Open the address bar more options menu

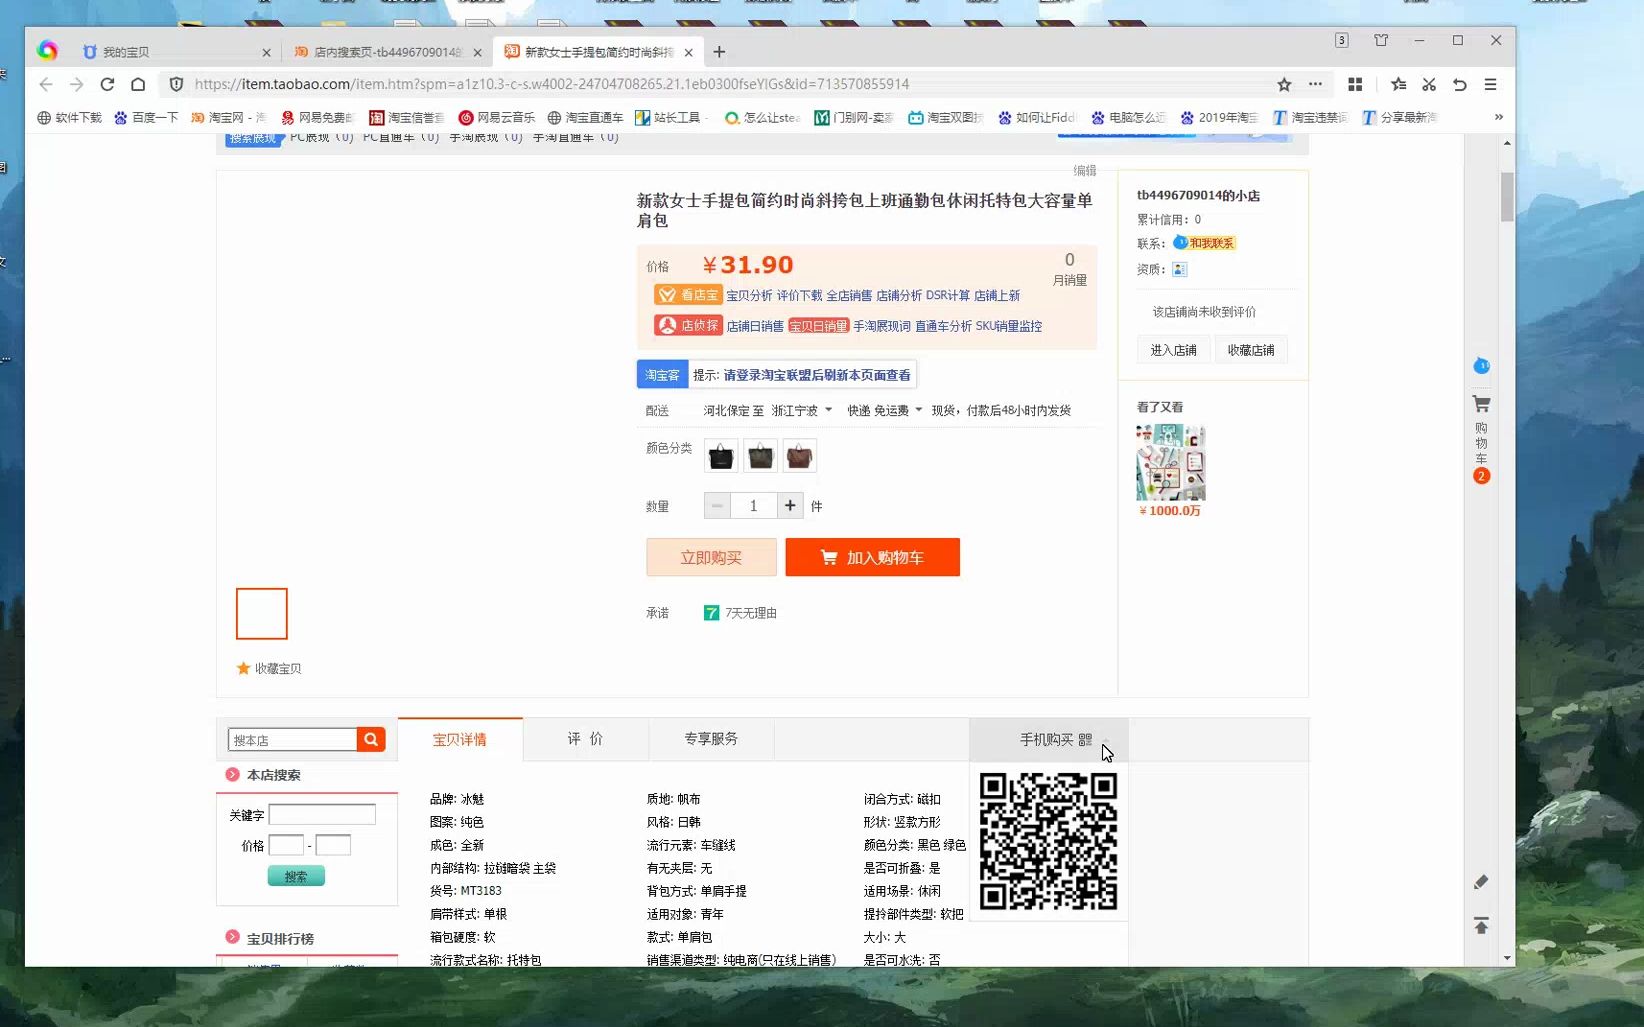point(1315,84)
